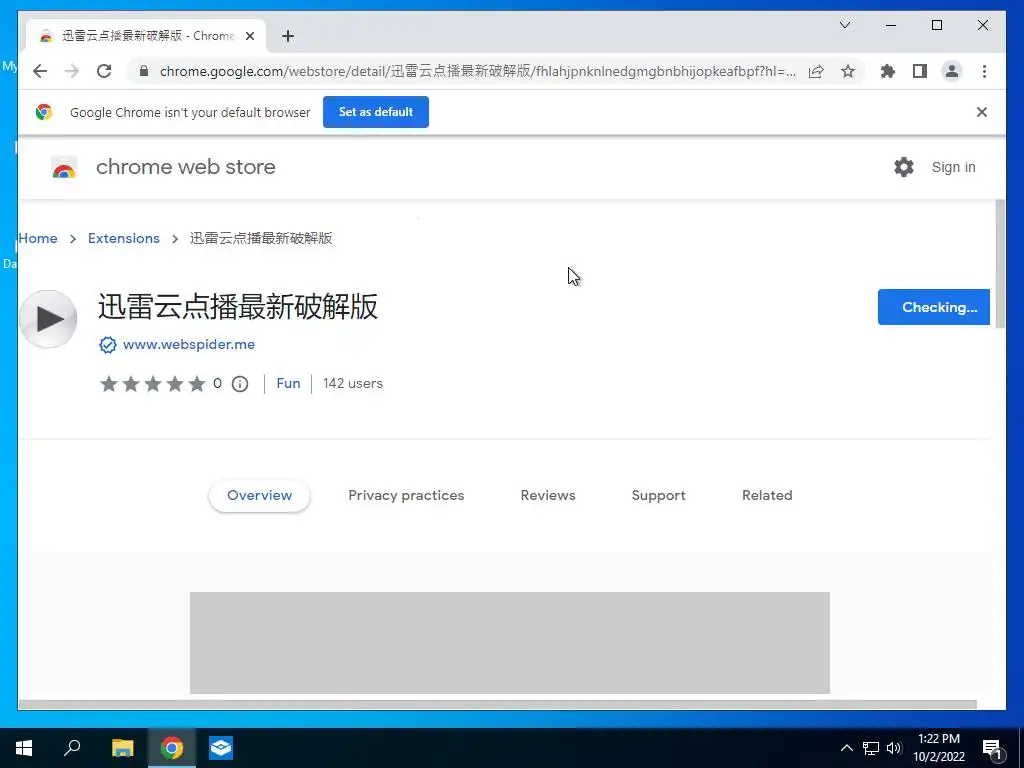Bookmark this tab with the star icon
The height and width of the screenshot is (768, 1024).
(x=848, y=71)
